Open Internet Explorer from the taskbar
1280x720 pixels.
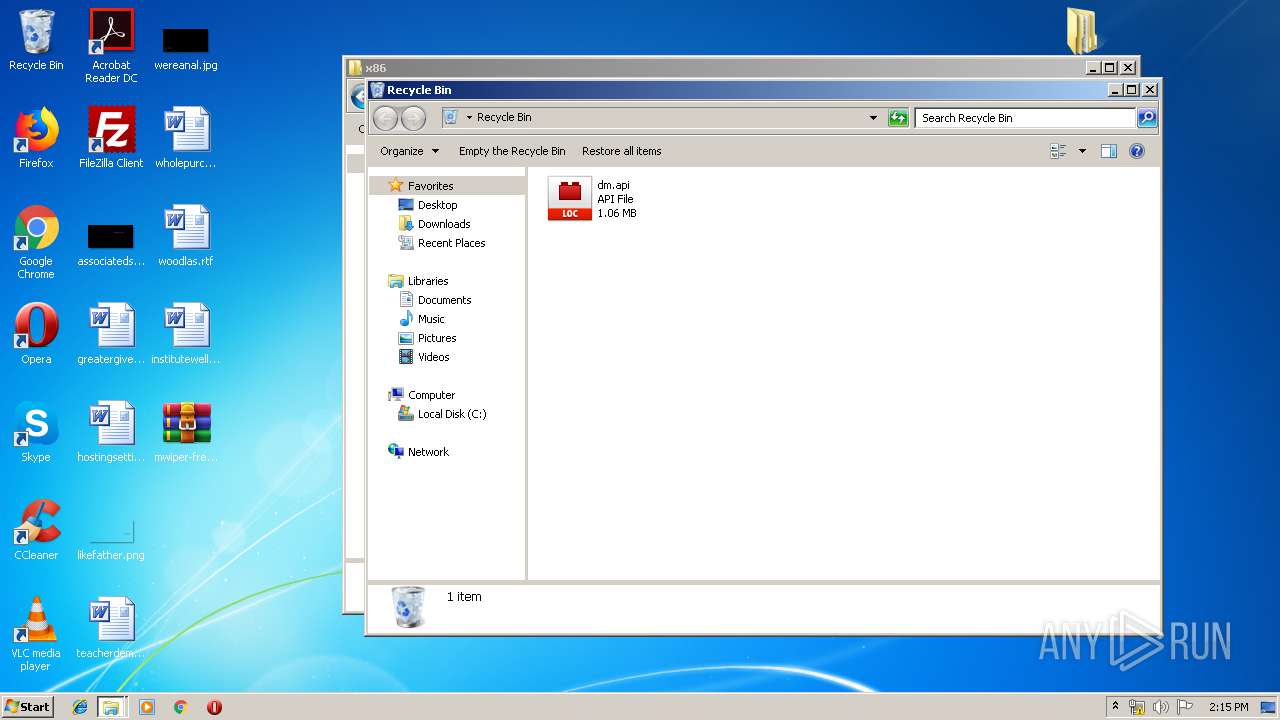[80, 707]
